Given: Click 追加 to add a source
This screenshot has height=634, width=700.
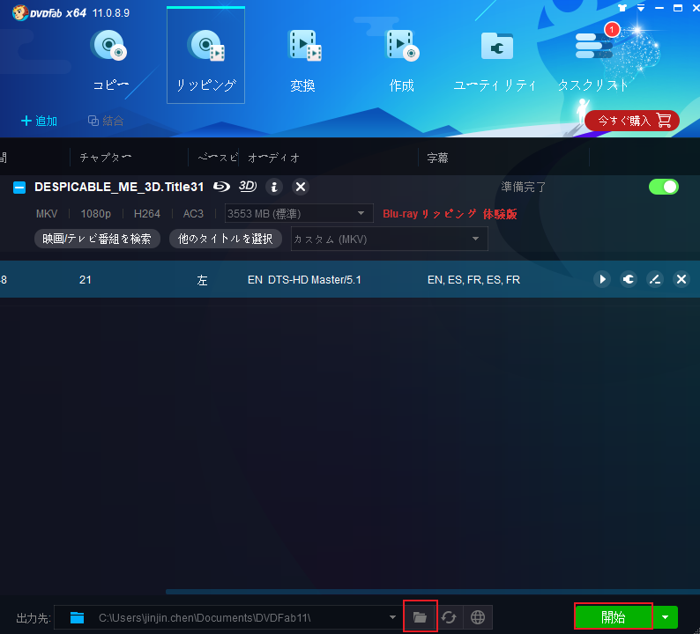Looking at the screenshot, I should point(39,121).
